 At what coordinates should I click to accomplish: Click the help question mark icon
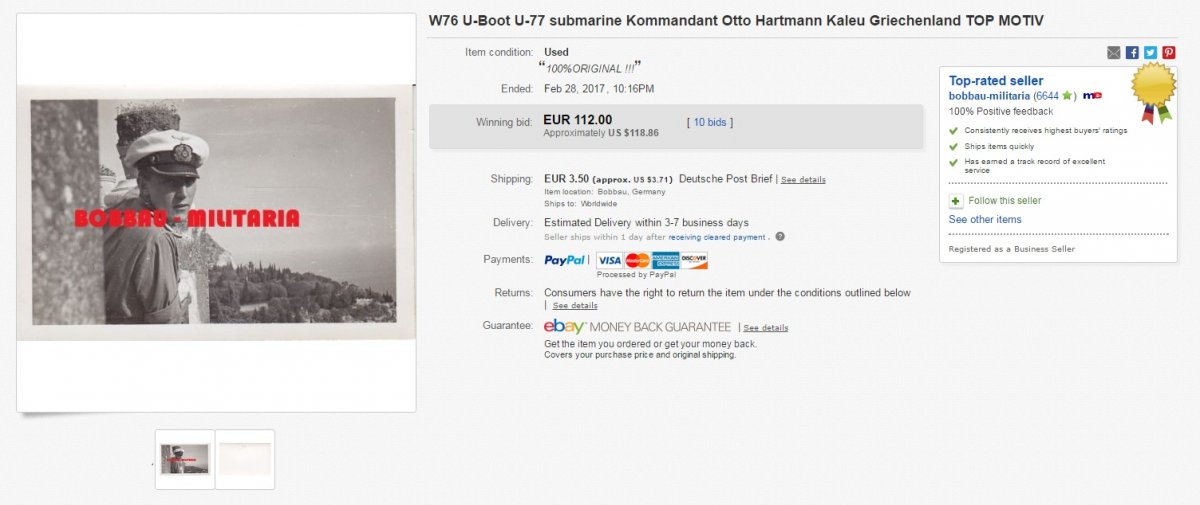[x=780, y=237]
